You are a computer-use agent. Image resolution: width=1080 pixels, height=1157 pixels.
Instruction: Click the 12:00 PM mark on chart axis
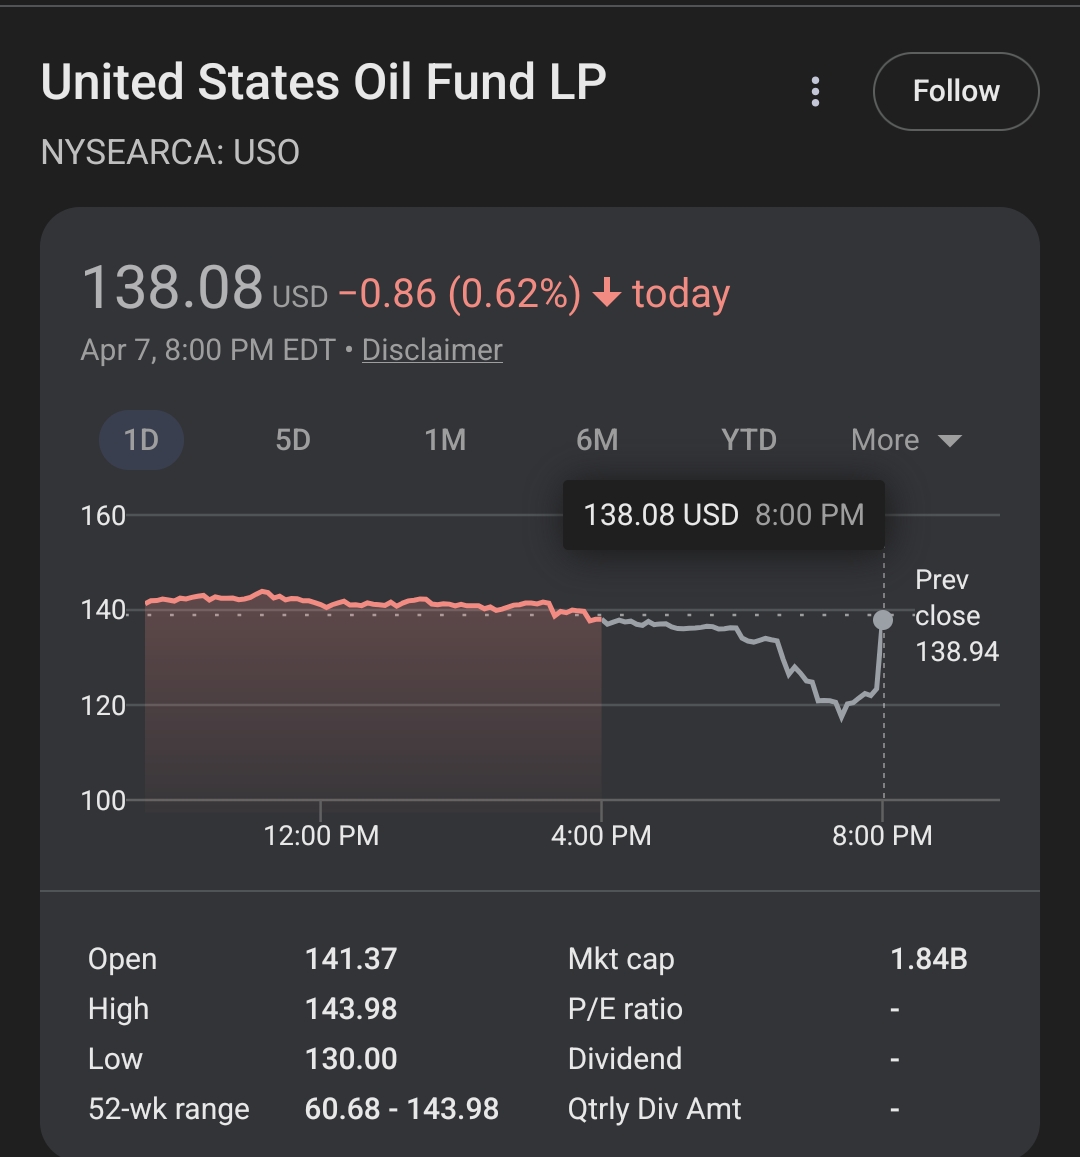pos(321,835)
